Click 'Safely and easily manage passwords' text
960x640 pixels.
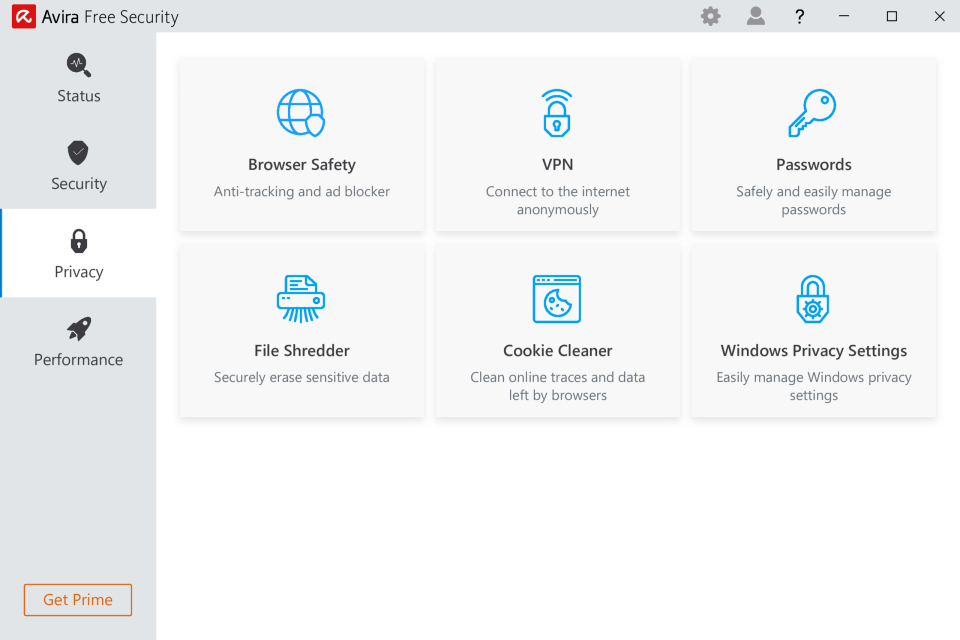pyautogui.click(x=814, y=200)
